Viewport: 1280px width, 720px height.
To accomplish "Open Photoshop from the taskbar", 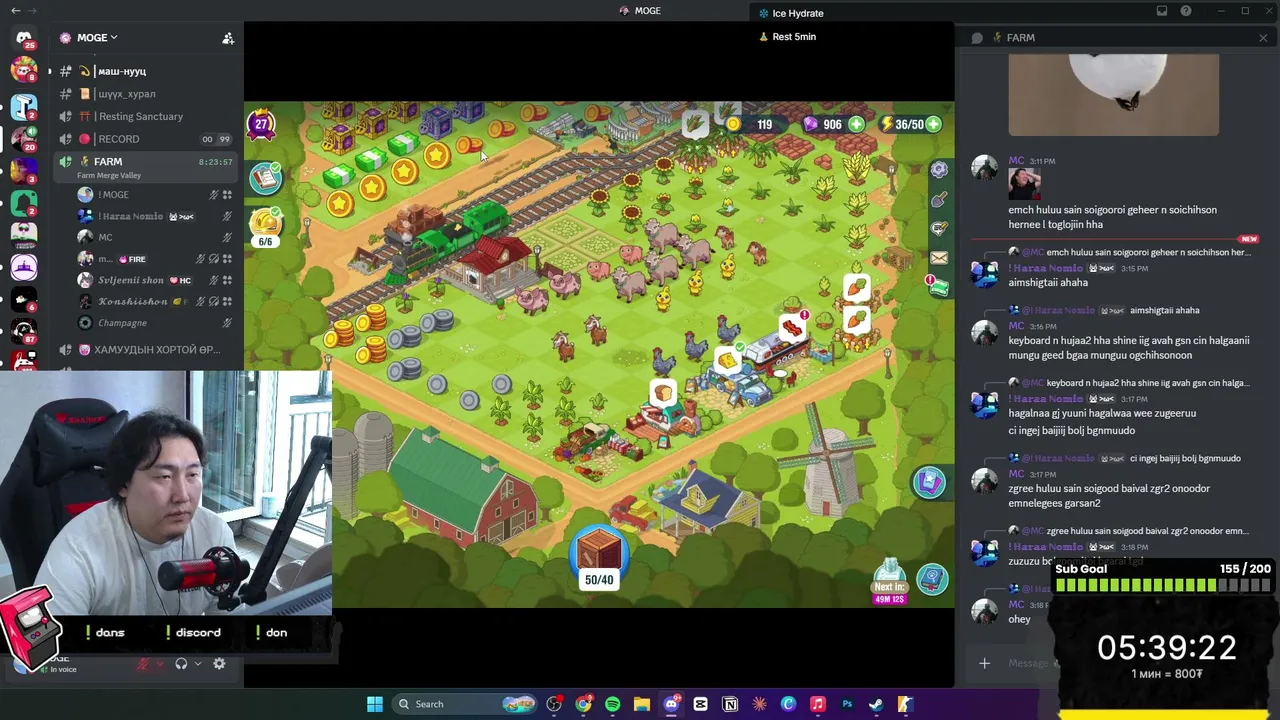I will pyautogui.click(x=847, y=704).
